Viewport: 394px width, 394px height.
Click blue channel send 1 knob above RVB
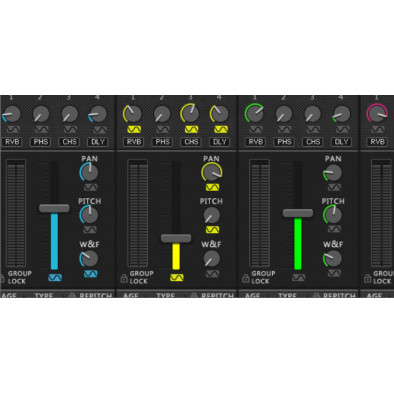pyautogui.click(x=12, y=114)
